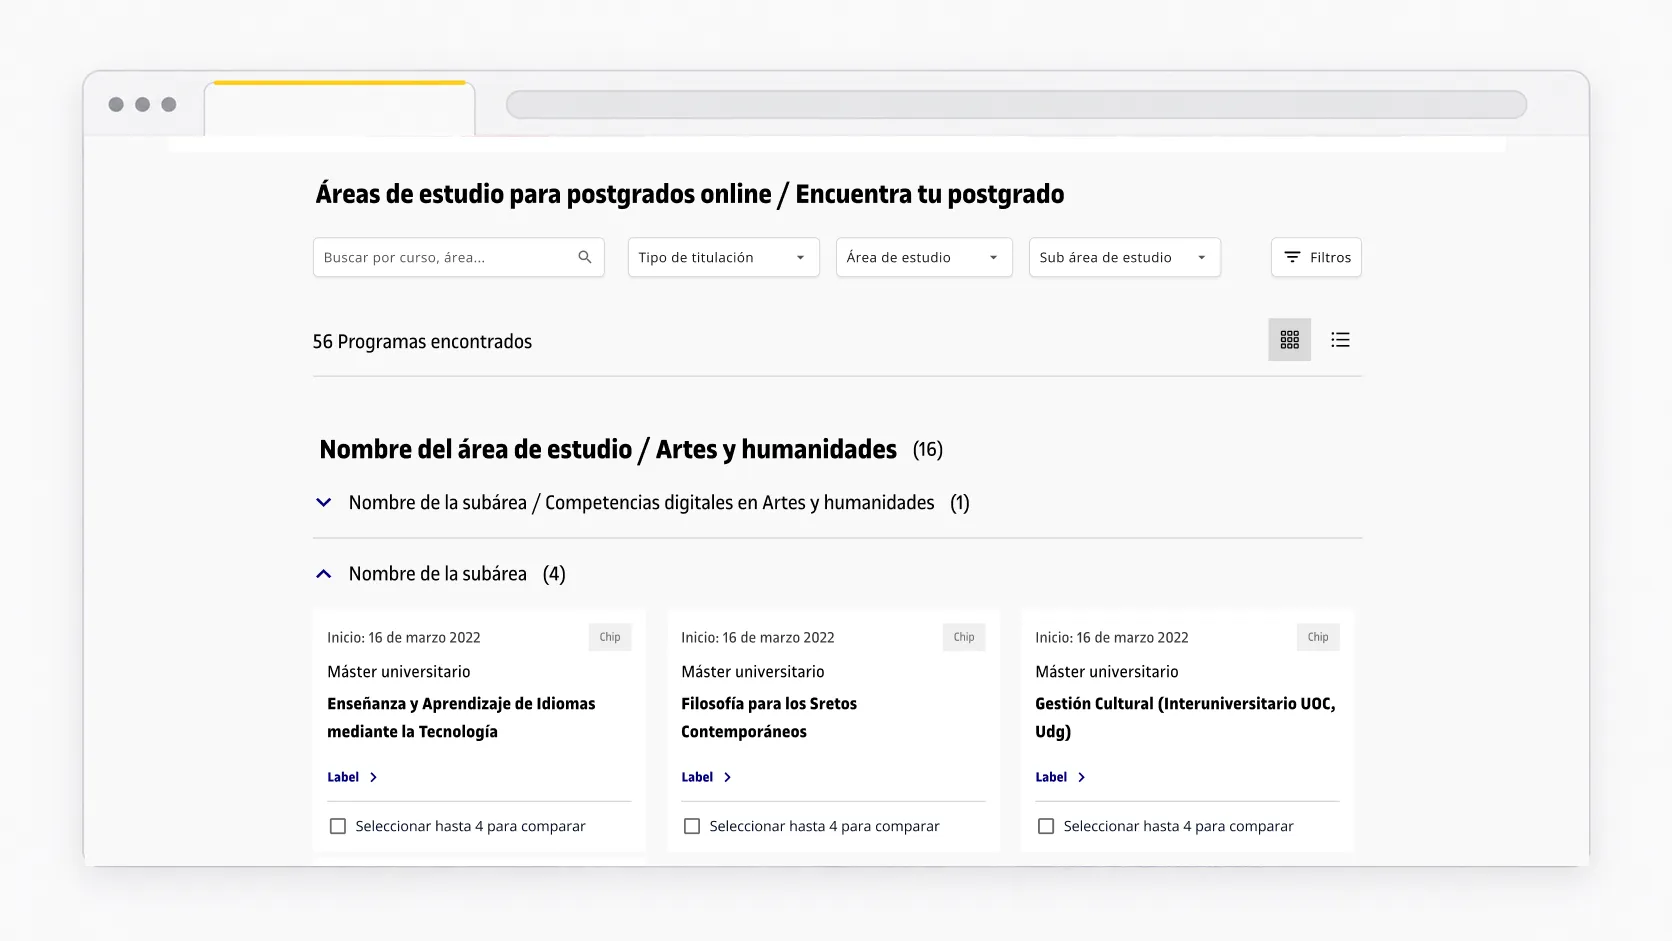The height and width of the screenshot is (941, 1672).
Task: Open the Tipo de titulación dropdown
Action: pyautogui.click(x=724, y=257)
